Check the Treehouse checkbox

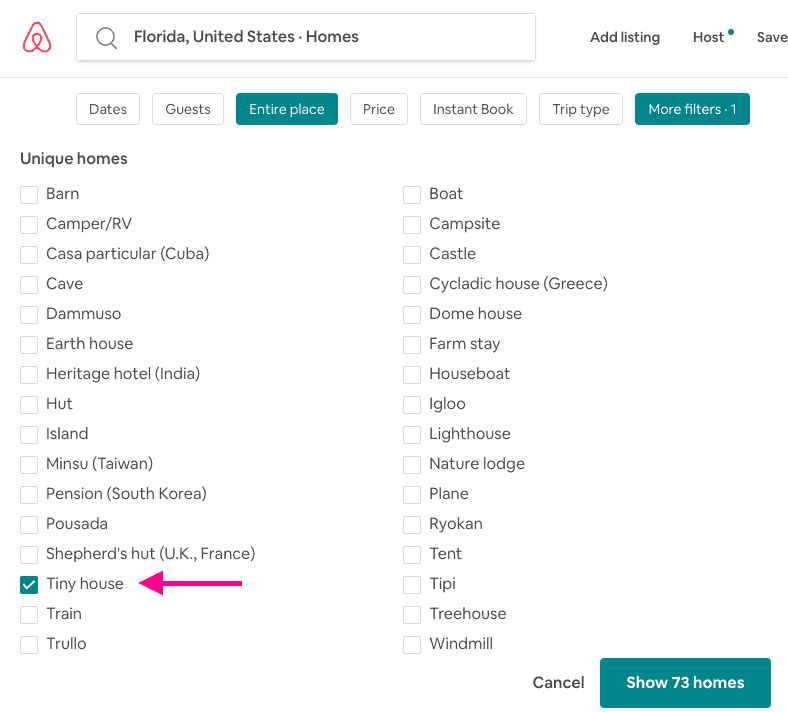pyautogui.click(x=412, y=614)
